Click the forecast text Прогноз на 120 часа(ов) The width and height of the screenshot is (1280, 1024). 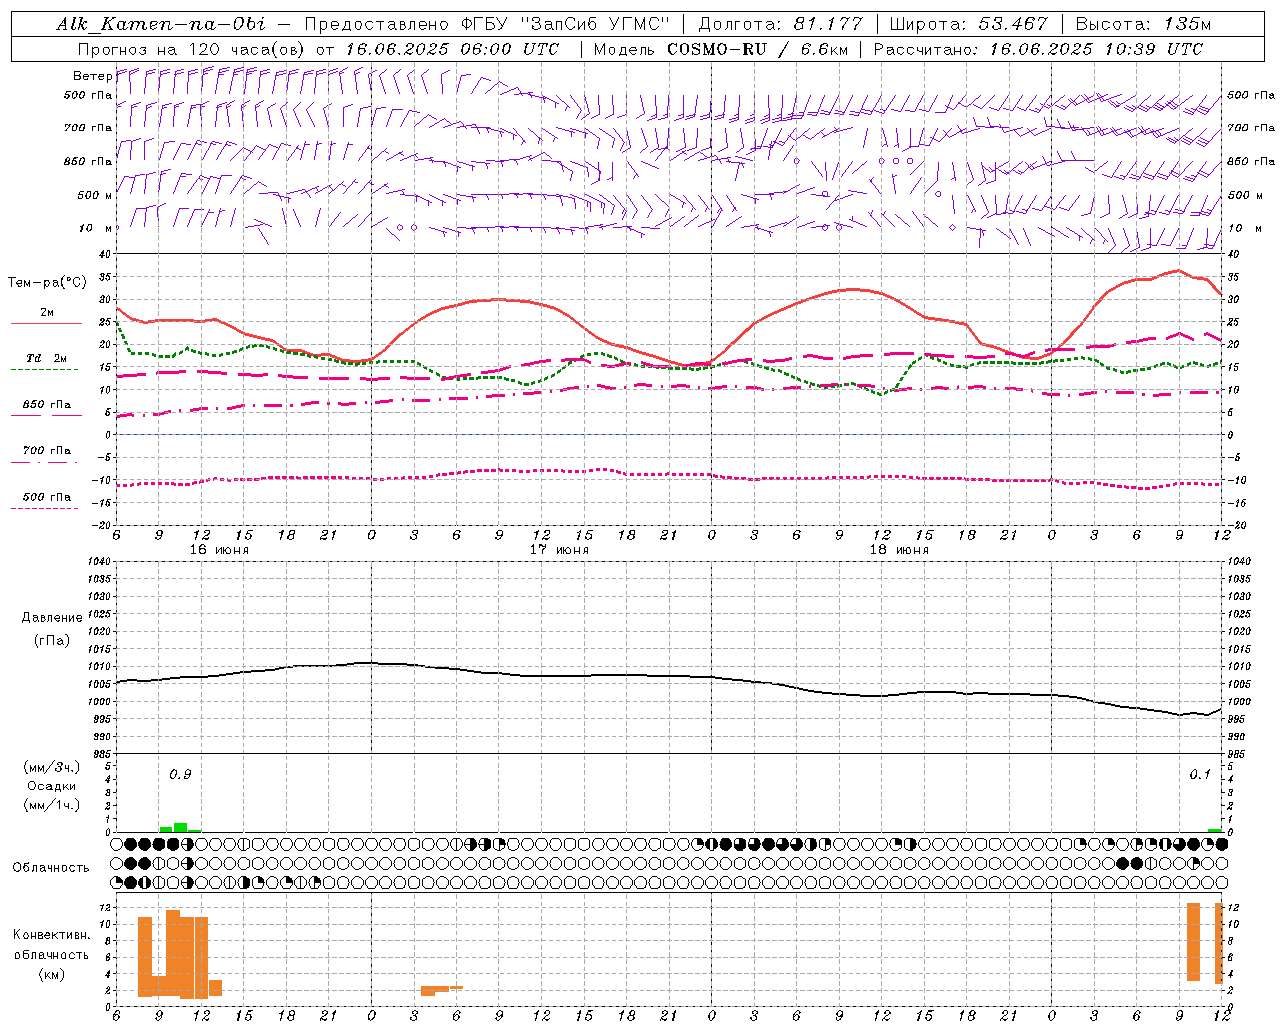[x=193, y=49]
